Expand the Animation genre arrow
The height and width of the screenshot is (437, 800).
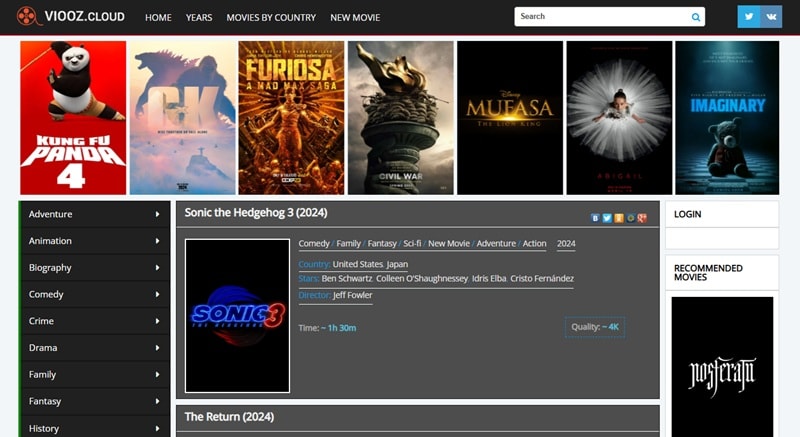click(x=157, y=241)
